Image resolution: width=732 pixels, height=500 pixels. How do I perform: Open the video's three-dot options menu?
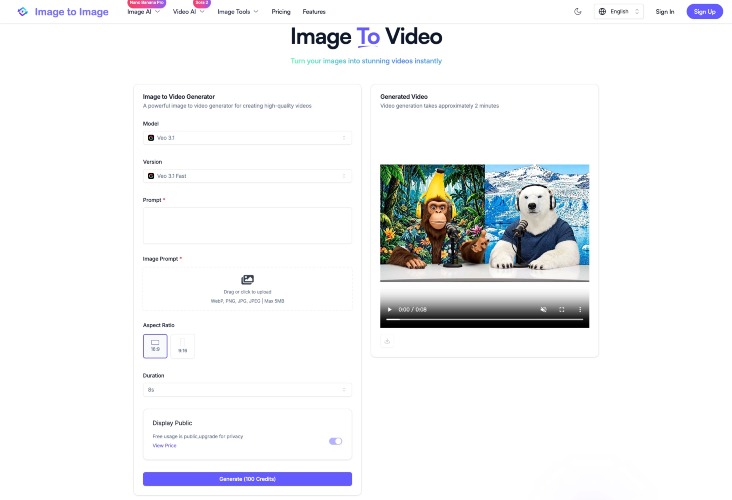(580, 310)
